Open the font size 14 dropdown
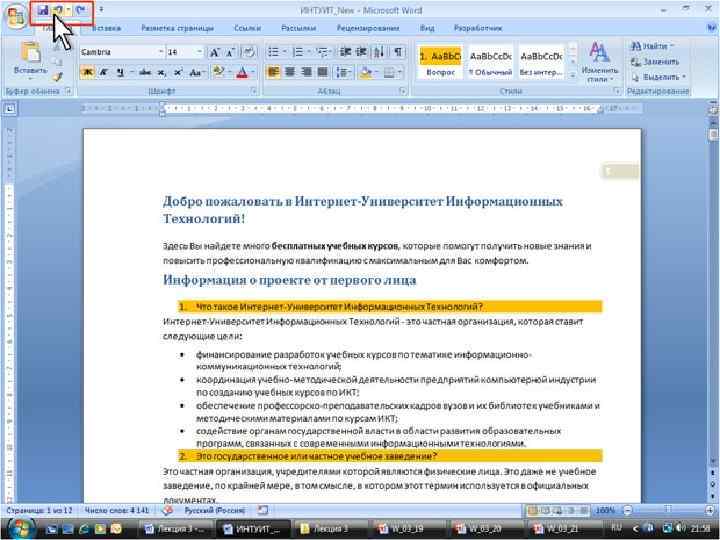 200,52
